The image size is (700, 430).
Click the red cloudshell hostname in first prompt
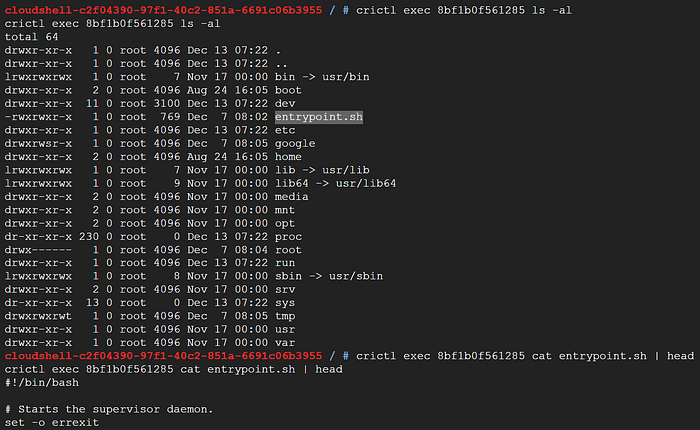163,10
